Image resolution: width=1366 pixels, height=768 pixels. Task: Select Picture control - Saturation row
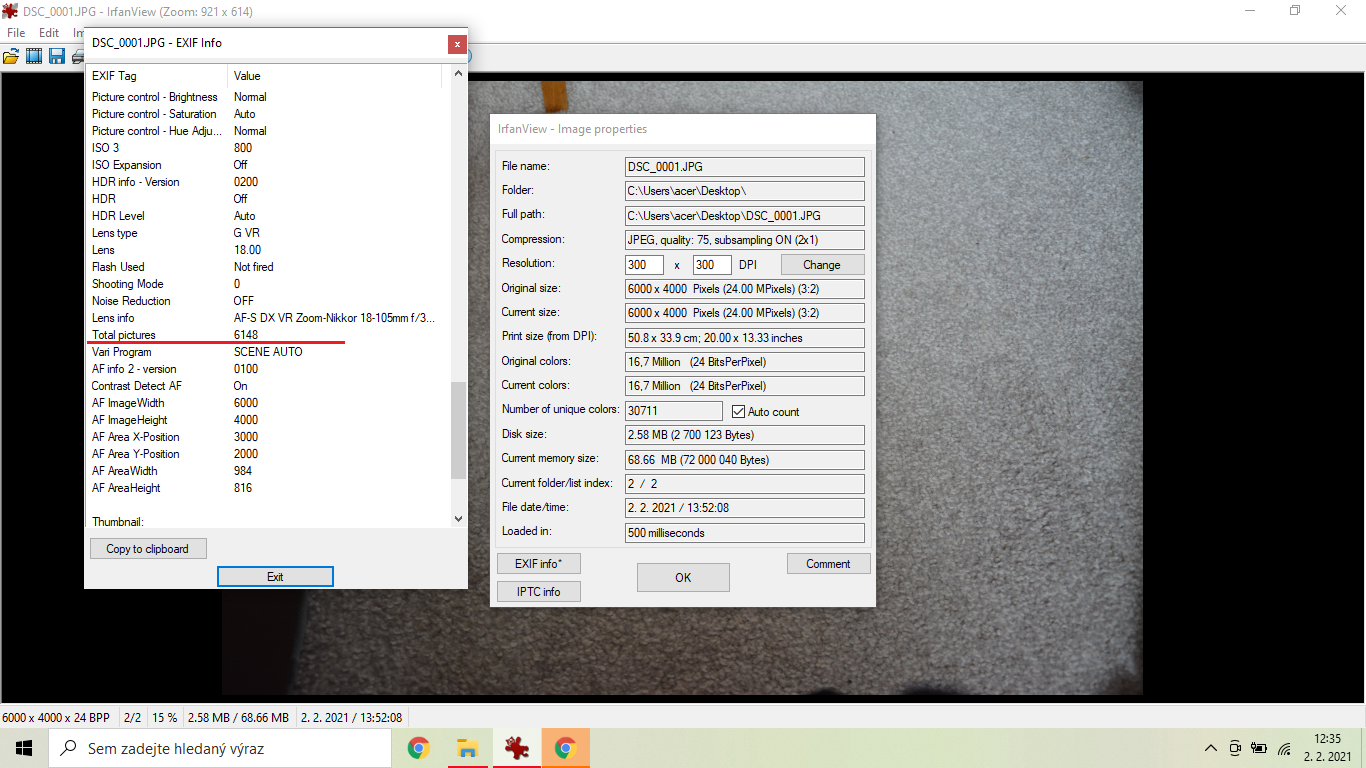click(x=268, y=114)
